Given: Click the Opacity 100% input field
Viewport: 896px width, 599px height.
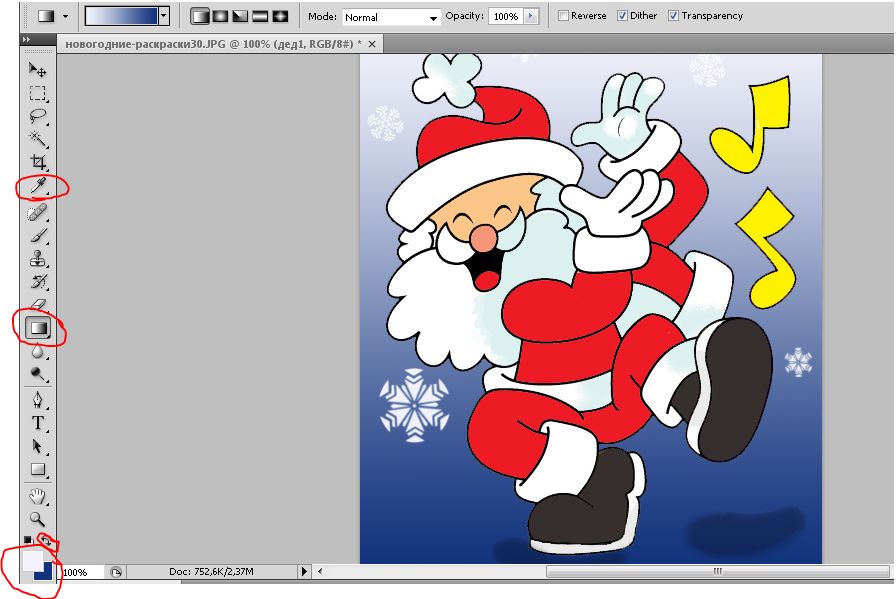Looking at the screenshot, I should 506,17.
